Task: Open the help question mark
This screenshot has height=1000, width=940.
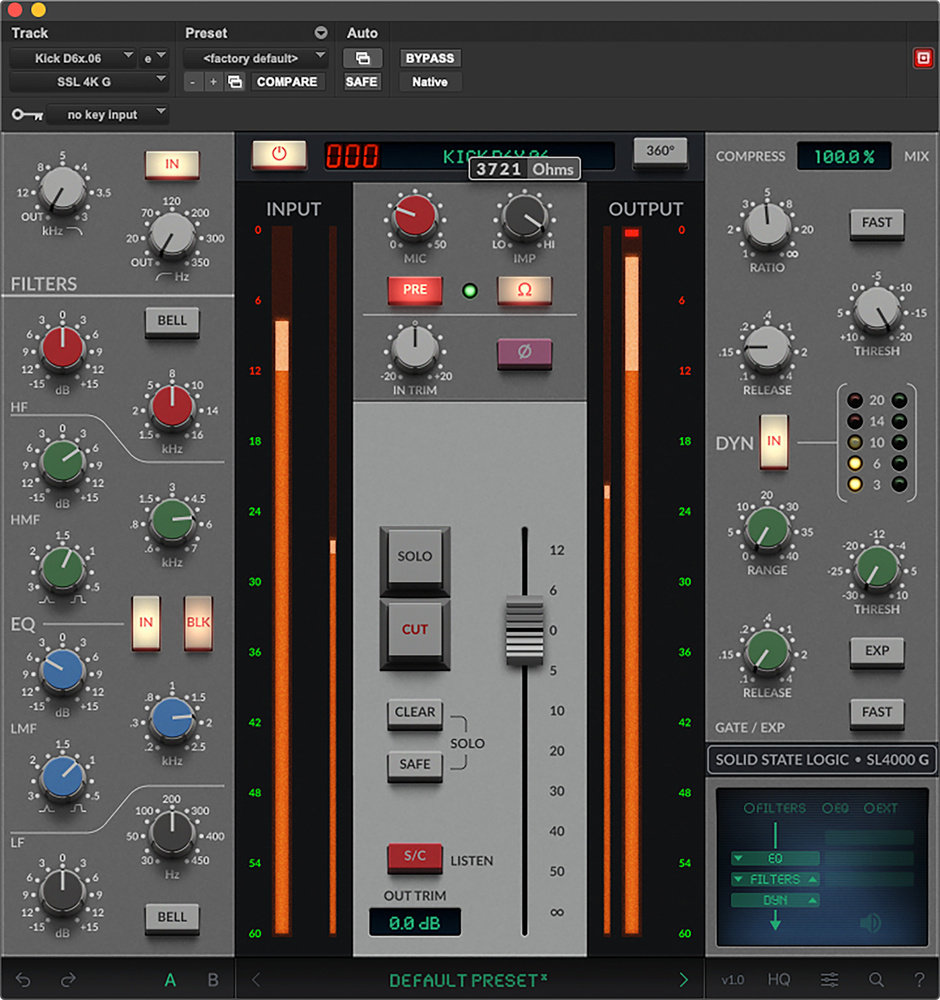Action: tap(919, 980)
